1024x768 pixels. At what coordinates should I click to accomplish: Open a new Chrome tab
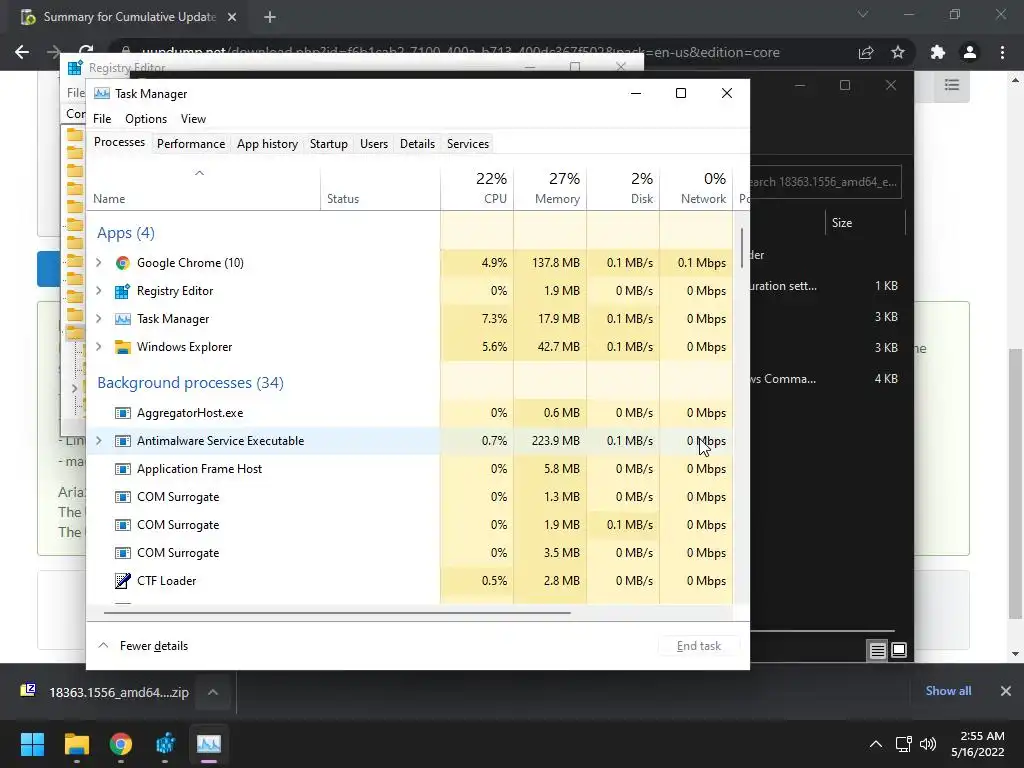click(270, 17)
